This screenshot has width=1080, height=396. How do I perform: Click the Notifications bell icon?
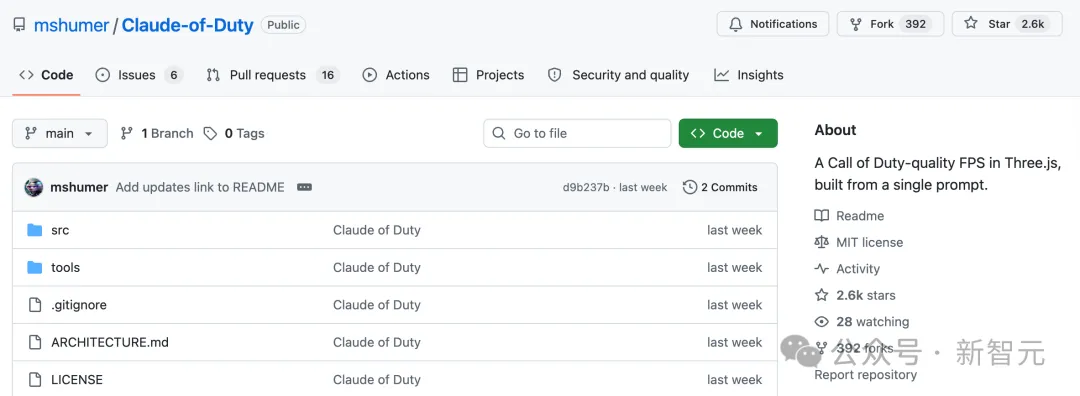pos(736,24)
